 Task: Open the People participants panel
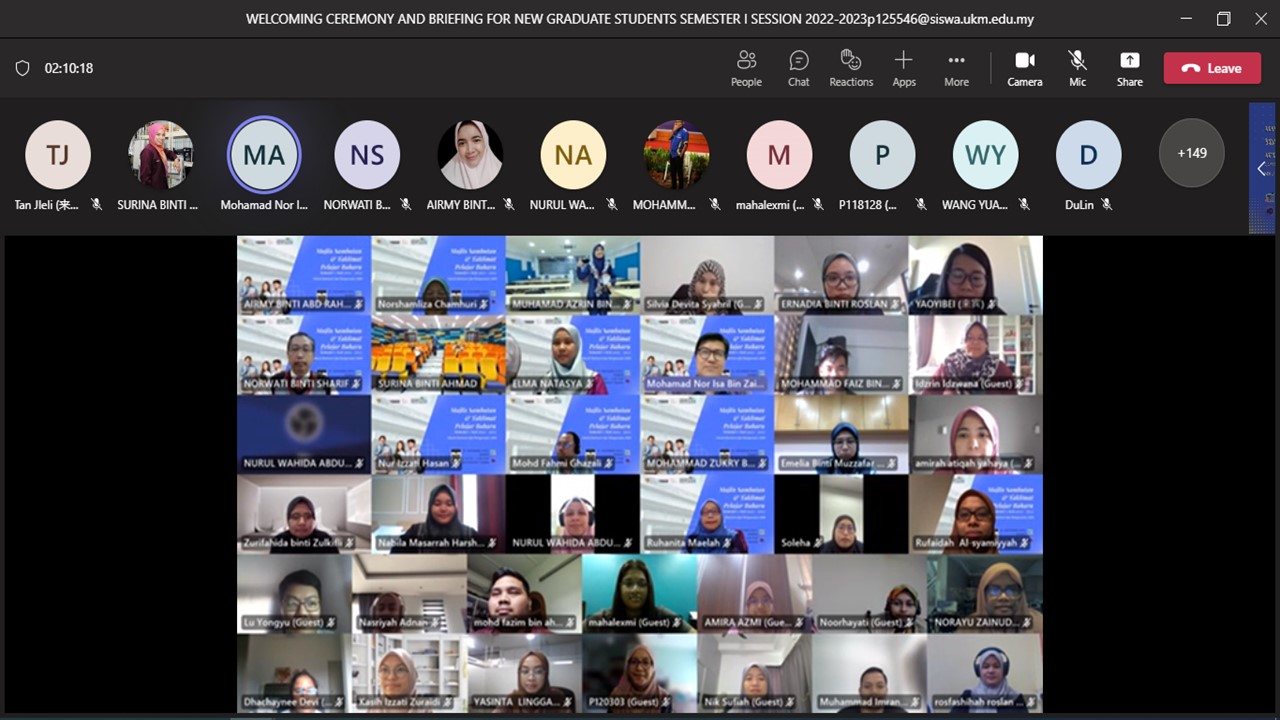(746, 68)
